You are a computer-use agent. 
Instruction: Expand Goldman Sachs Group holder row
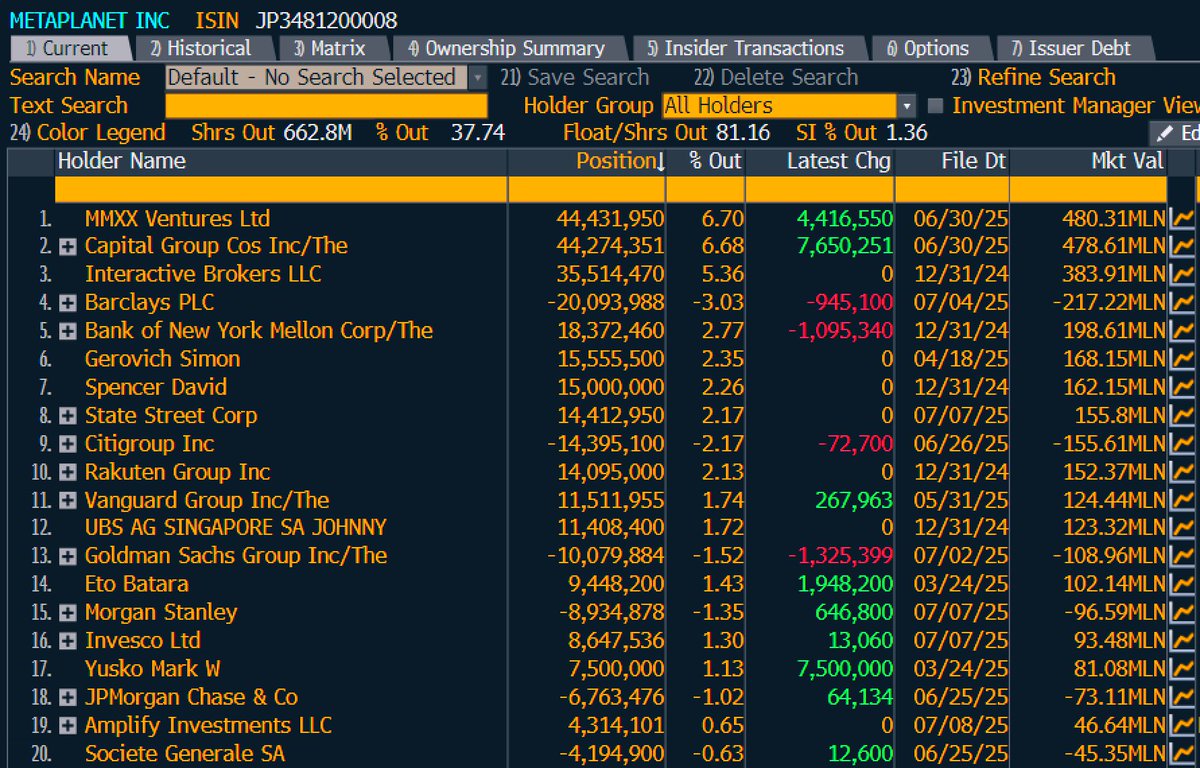(x=68, y=556)
